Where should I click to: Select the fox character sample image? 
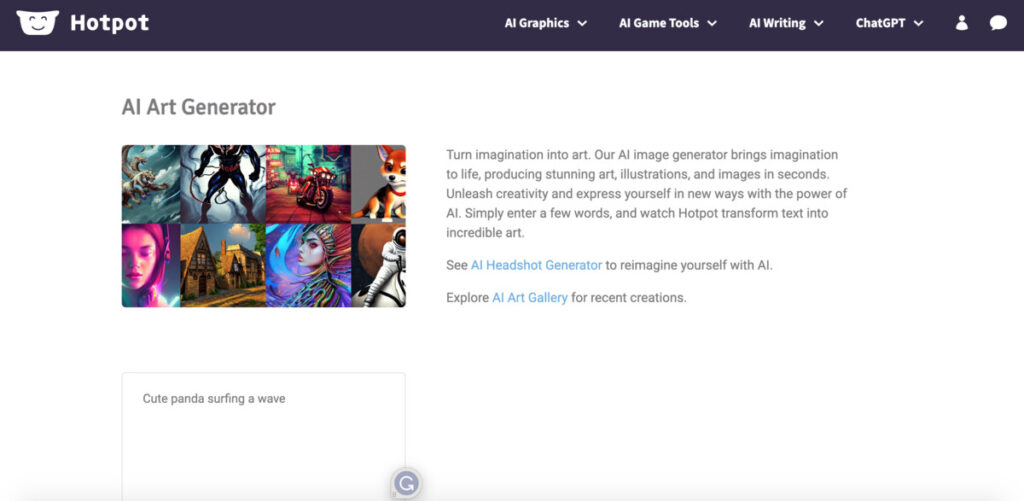378,183
